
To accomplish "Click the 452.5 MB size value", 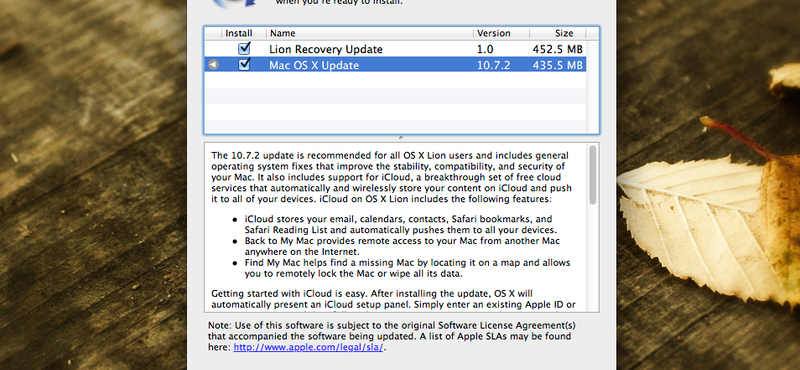I will point(558,50).
